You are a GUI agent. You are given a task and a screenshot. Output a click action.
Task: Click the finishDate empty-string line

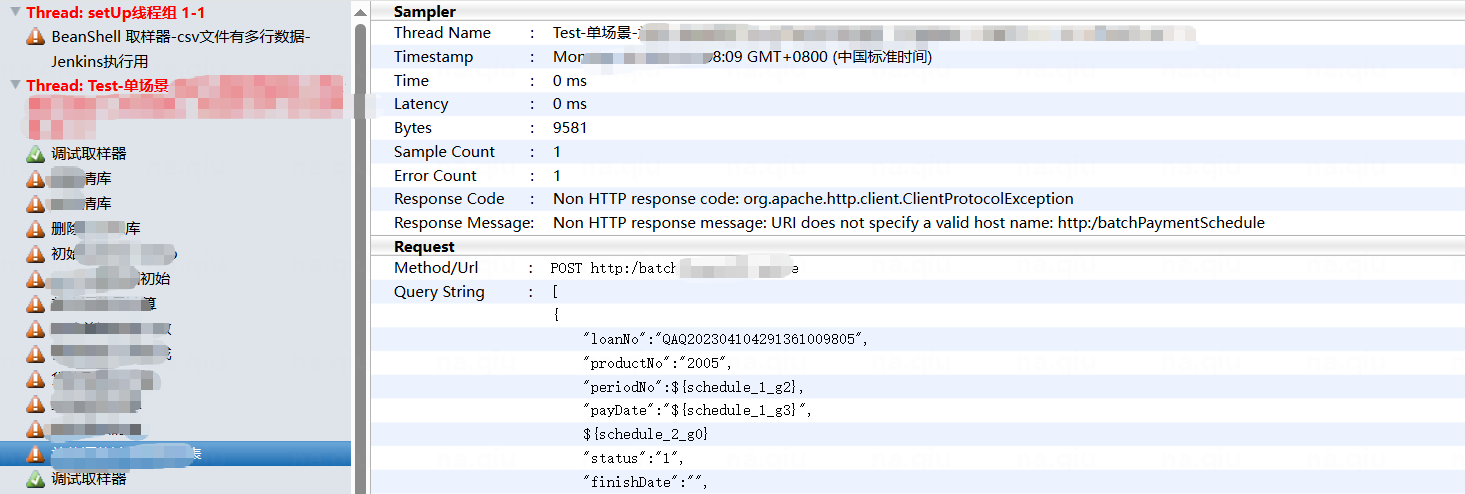pyautogui.click(x=645, y=482)
